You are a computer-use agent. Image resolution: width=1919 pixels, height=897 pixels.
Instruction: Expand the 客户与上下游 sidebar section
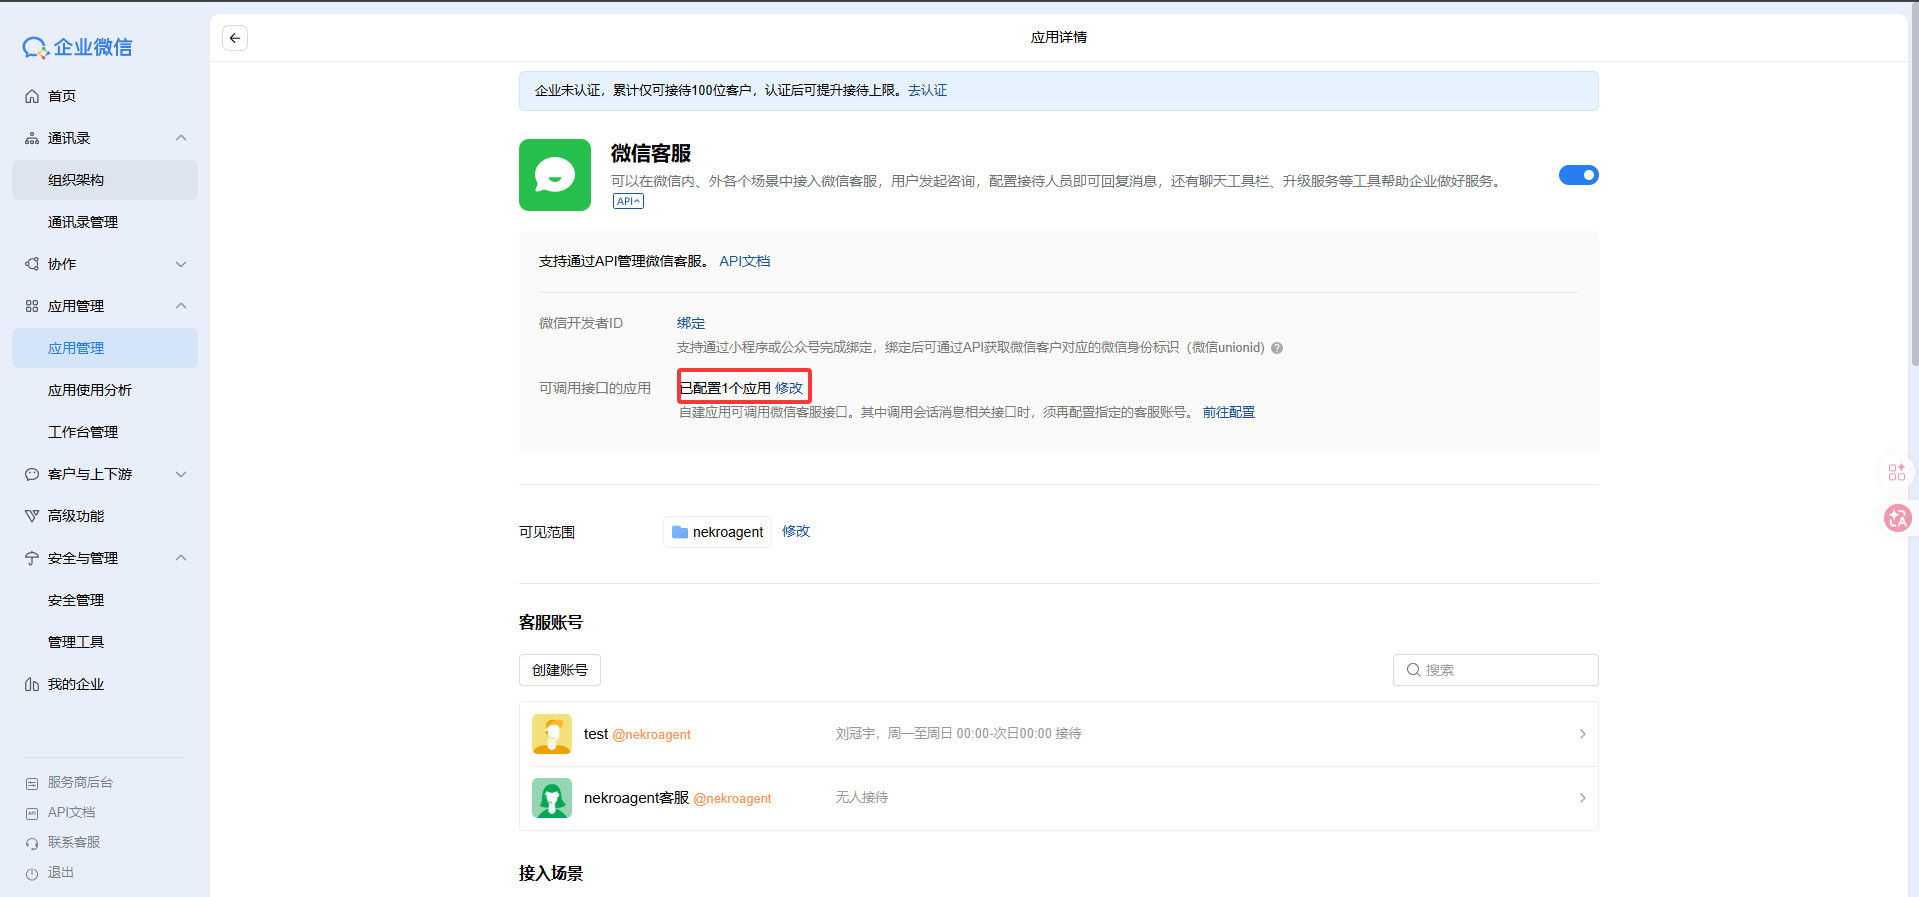click(181, 474)
